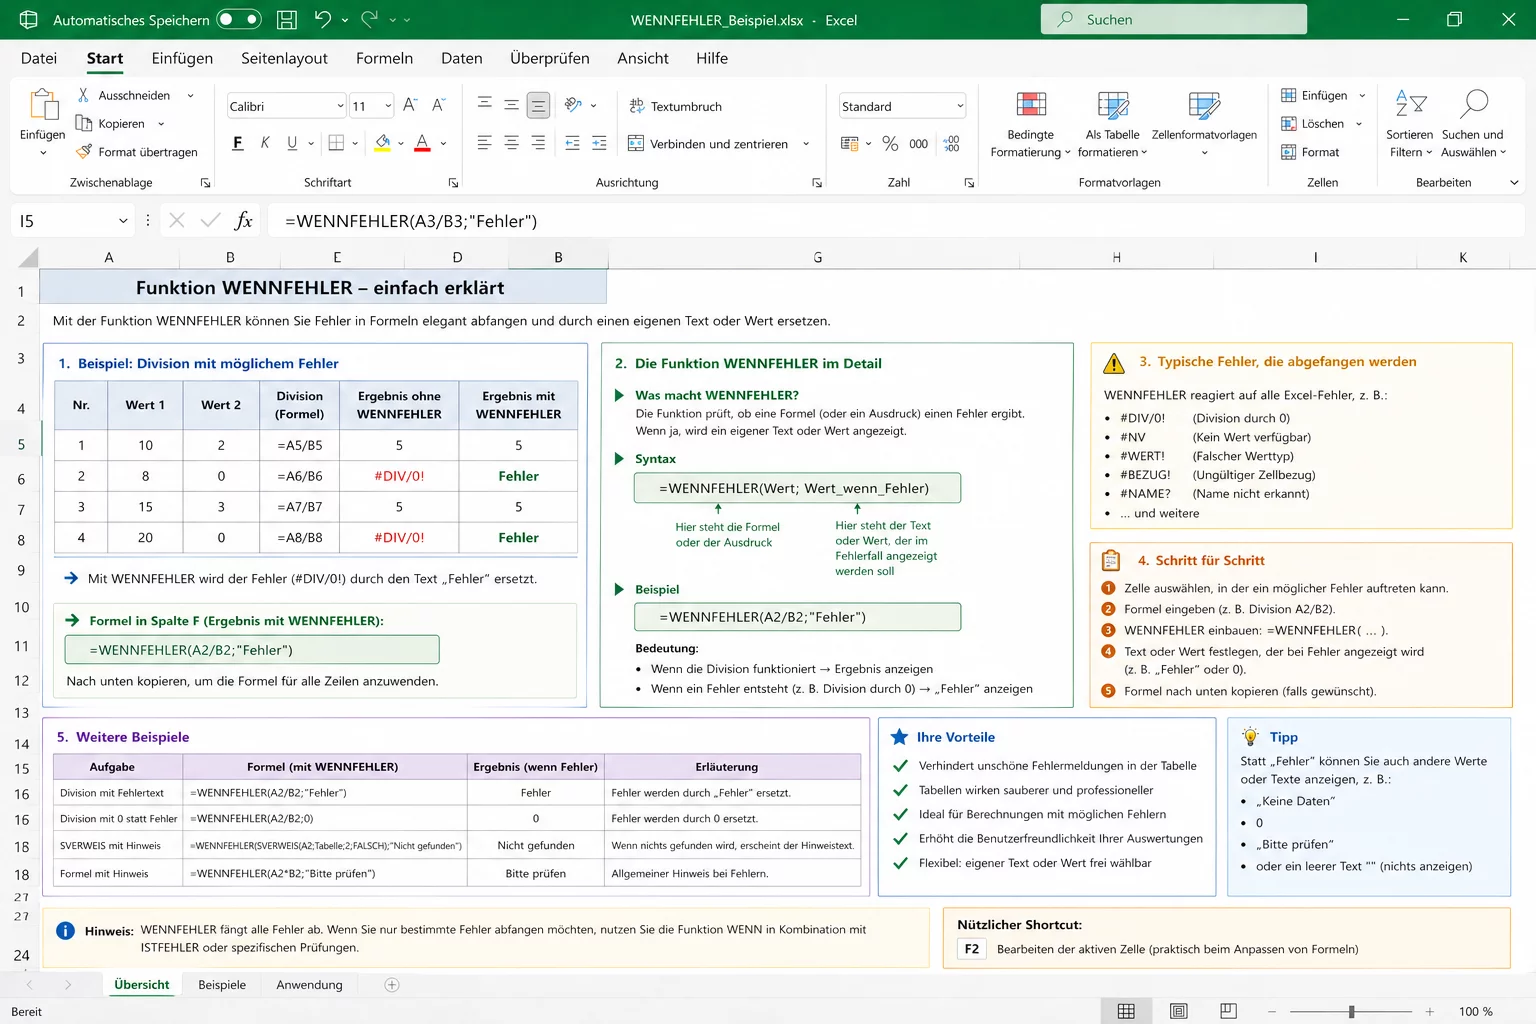
Task: Click the insert function fx icon
Action: [x=243, y=221]
